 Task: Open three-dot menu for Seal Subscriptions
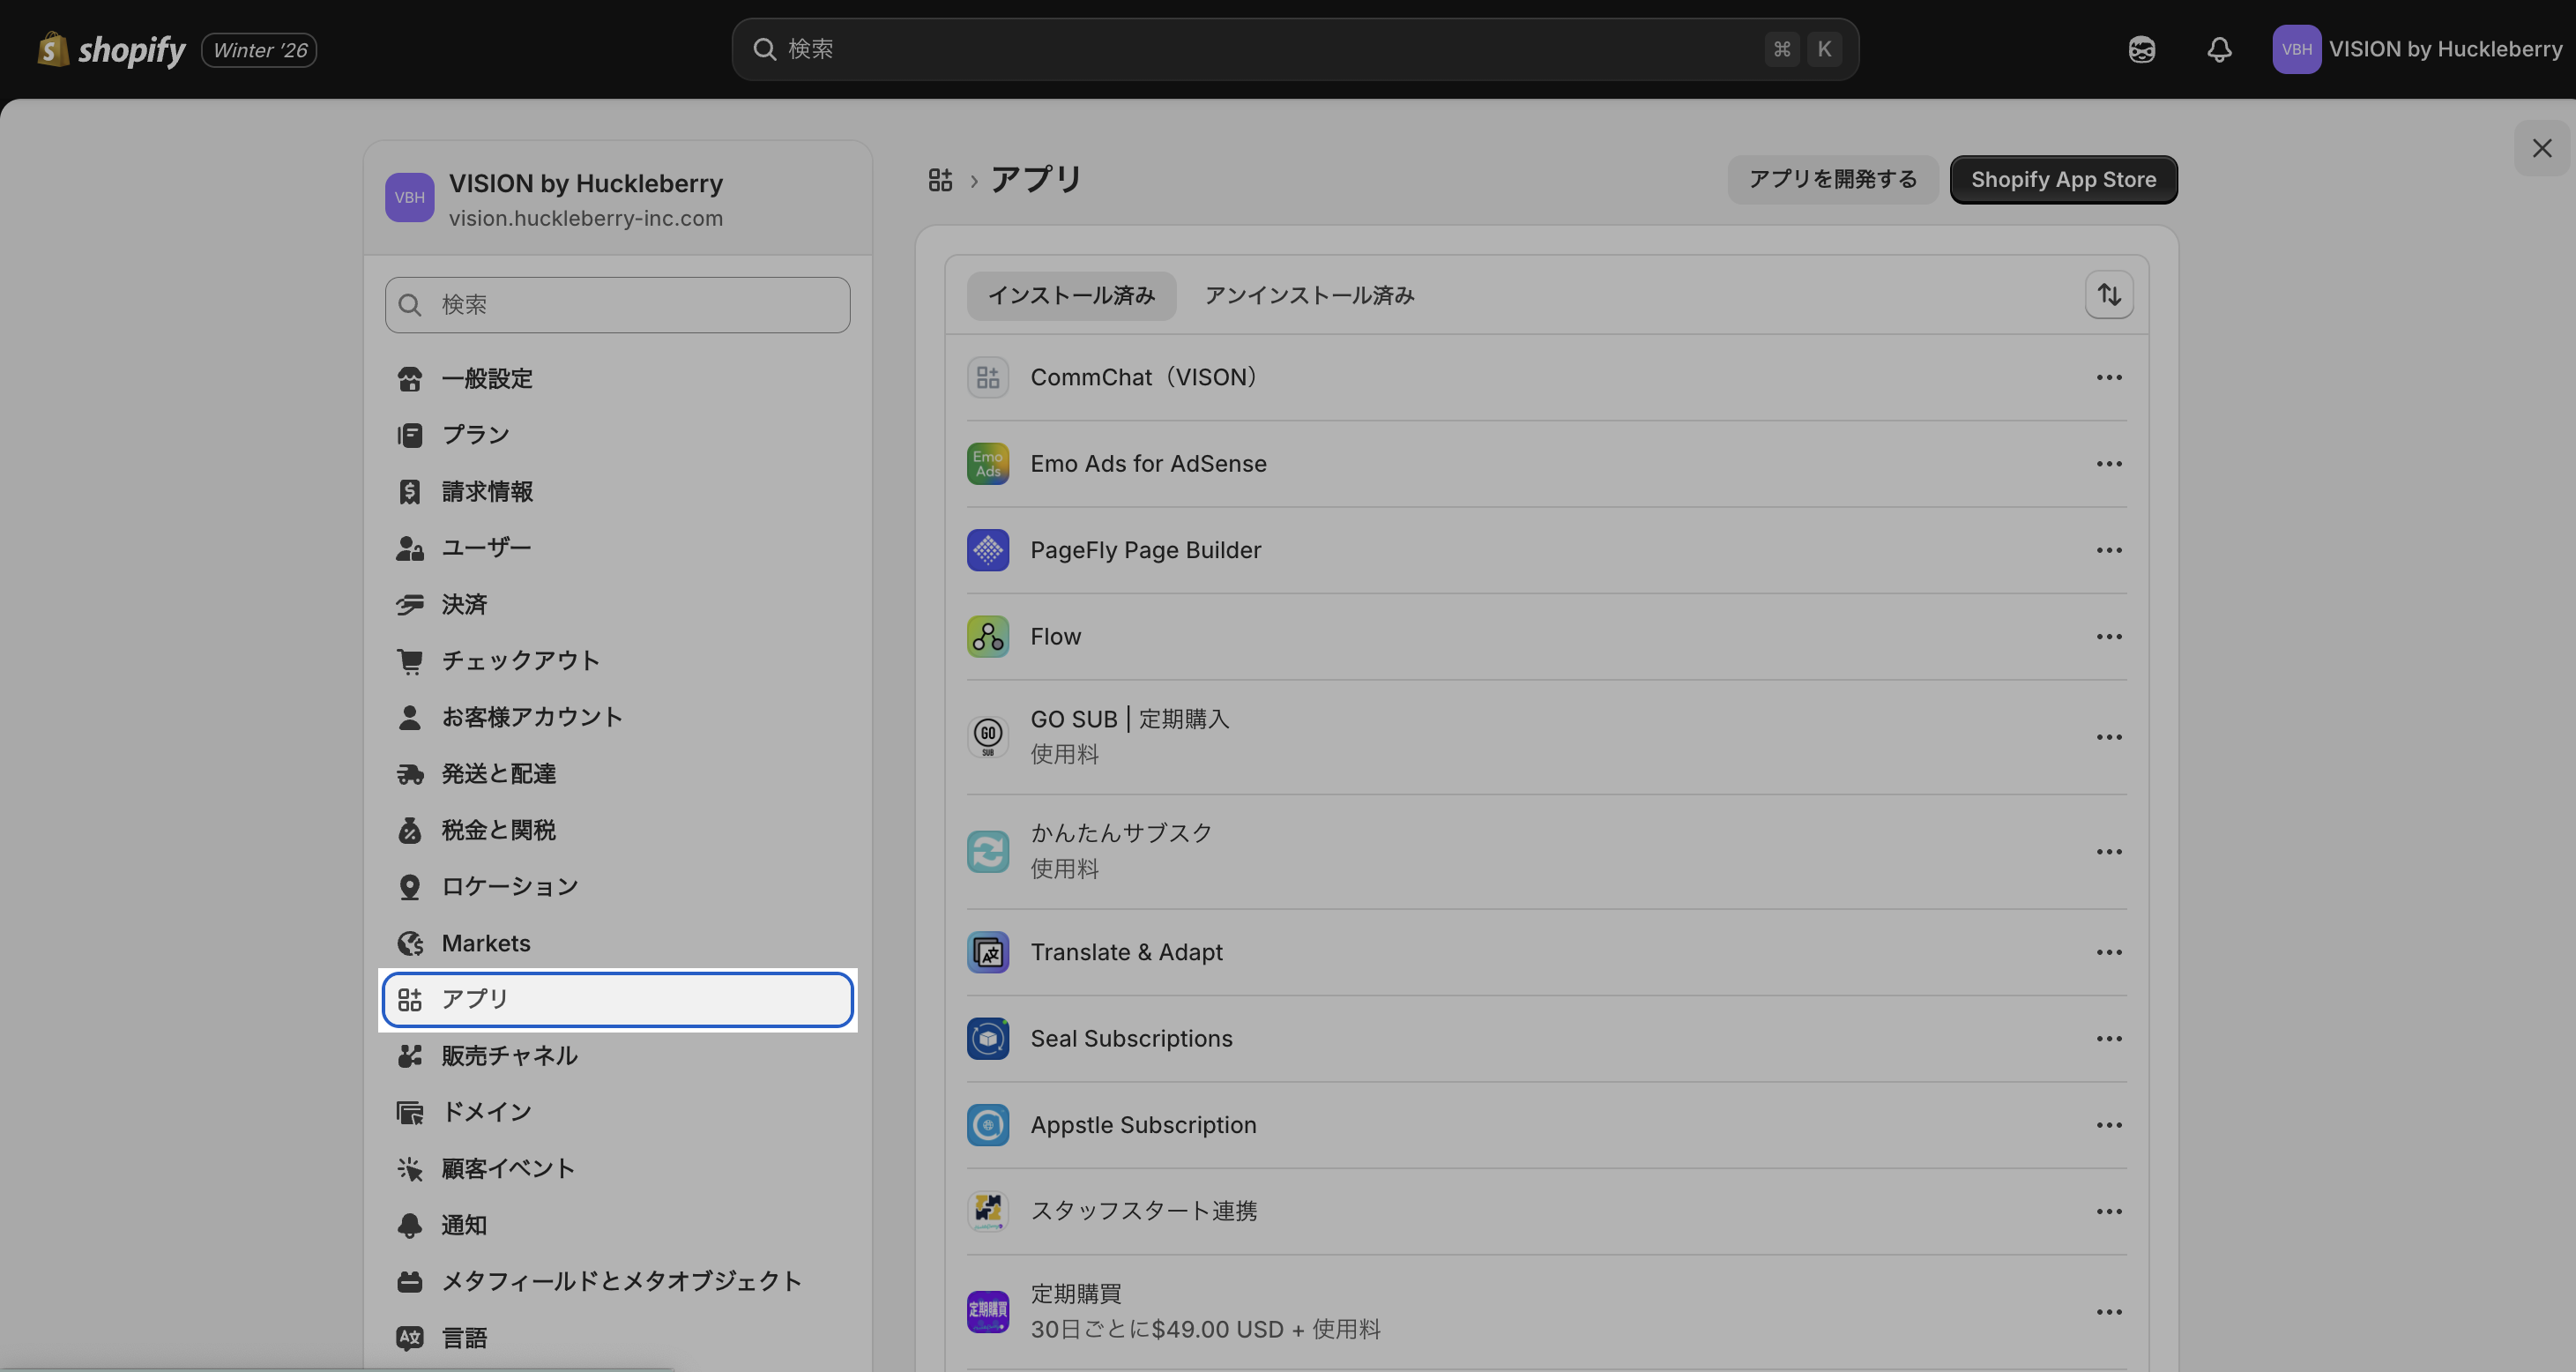[2109, 1039]
